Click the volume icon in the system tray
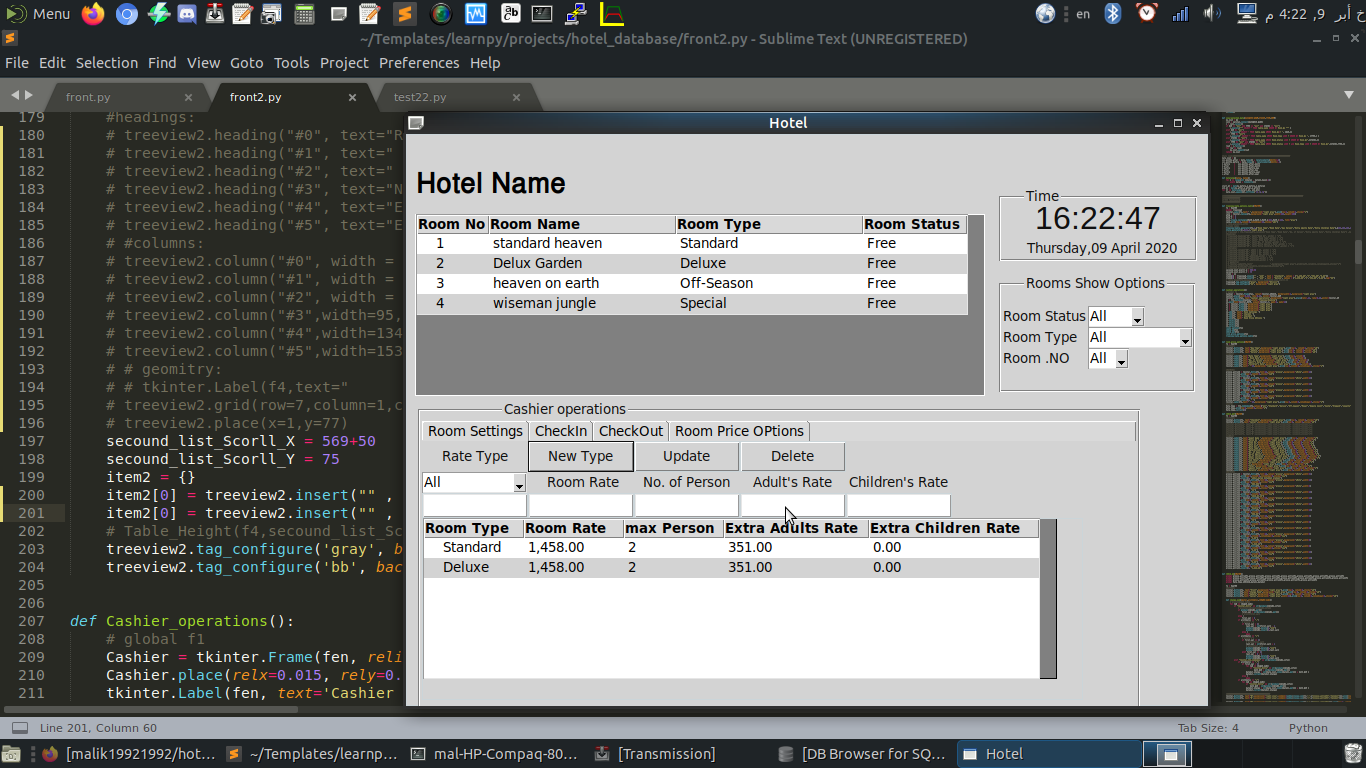This screenshot has width=1366, height=768. [x=1211, y=14]
